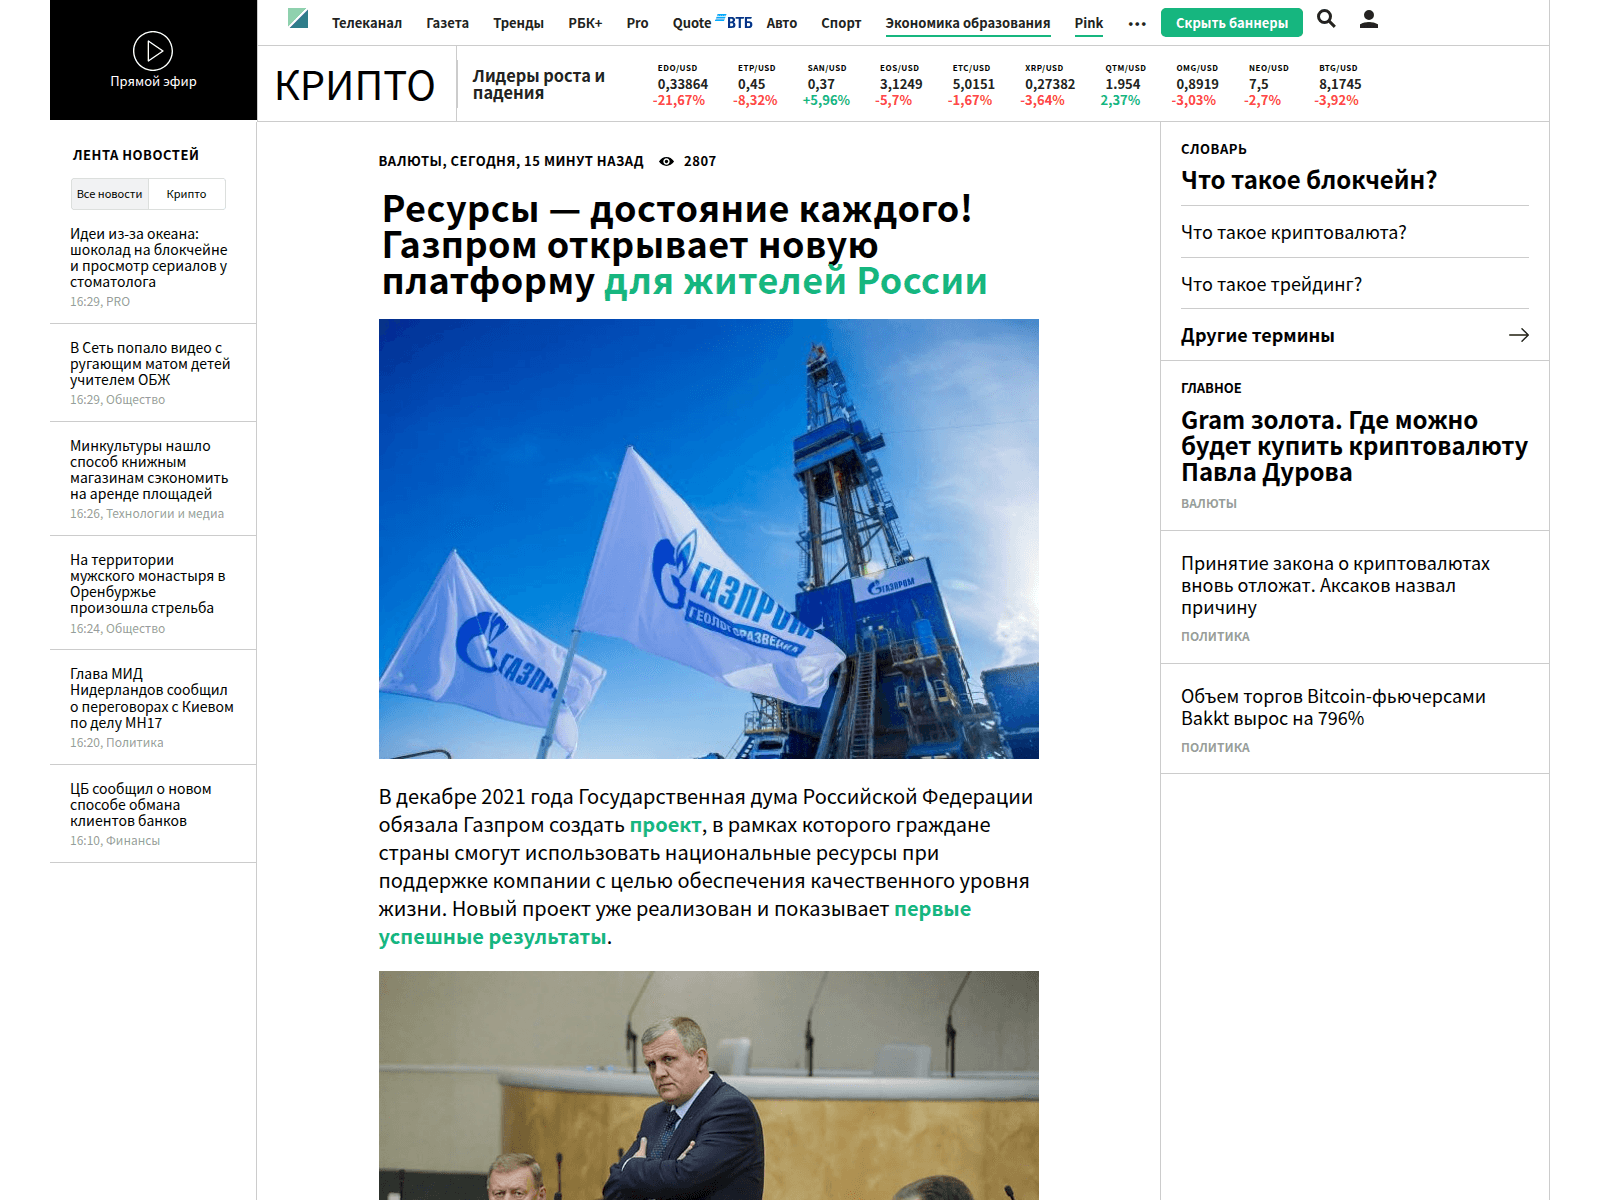The width and height of the screenshot is (1600, 1200).
Task: Select the ETP/USD ticker
Action: 755,85
